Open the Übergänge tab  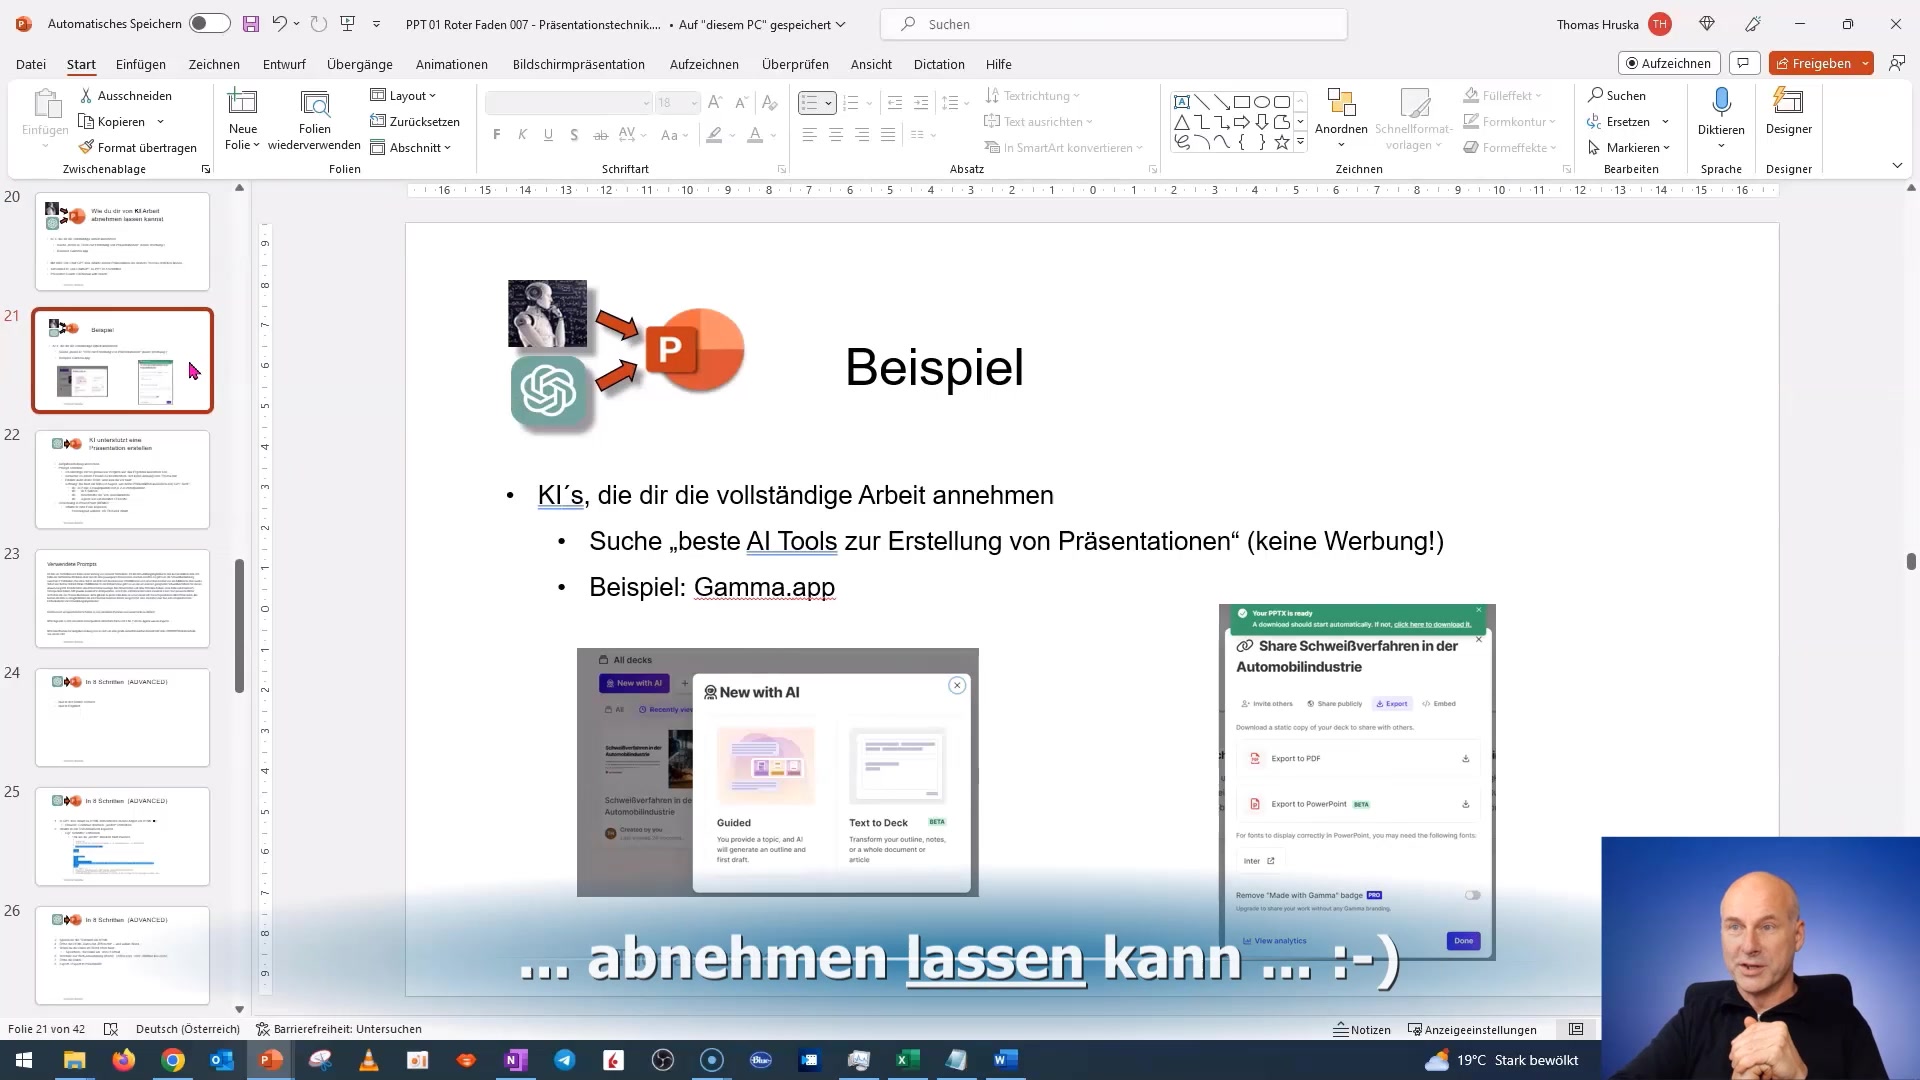coord(359,64)
